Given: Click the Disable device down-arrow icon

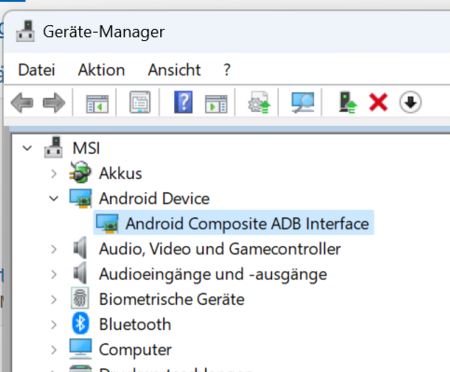Looking at the screenshot, I should [410, 102].
